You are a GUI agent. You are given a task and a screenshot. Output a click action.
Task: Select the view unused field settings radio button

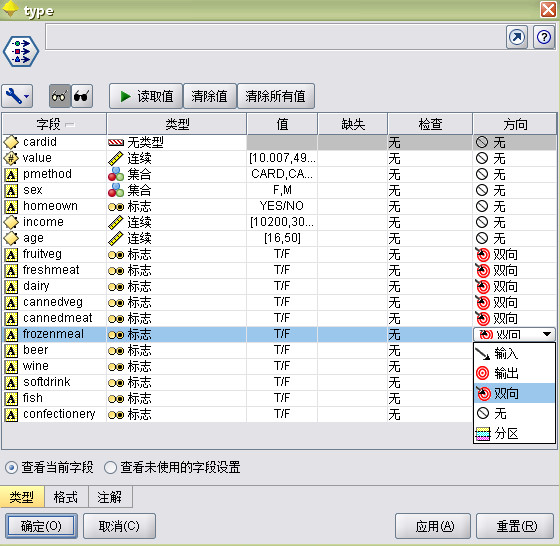[110, 467]
